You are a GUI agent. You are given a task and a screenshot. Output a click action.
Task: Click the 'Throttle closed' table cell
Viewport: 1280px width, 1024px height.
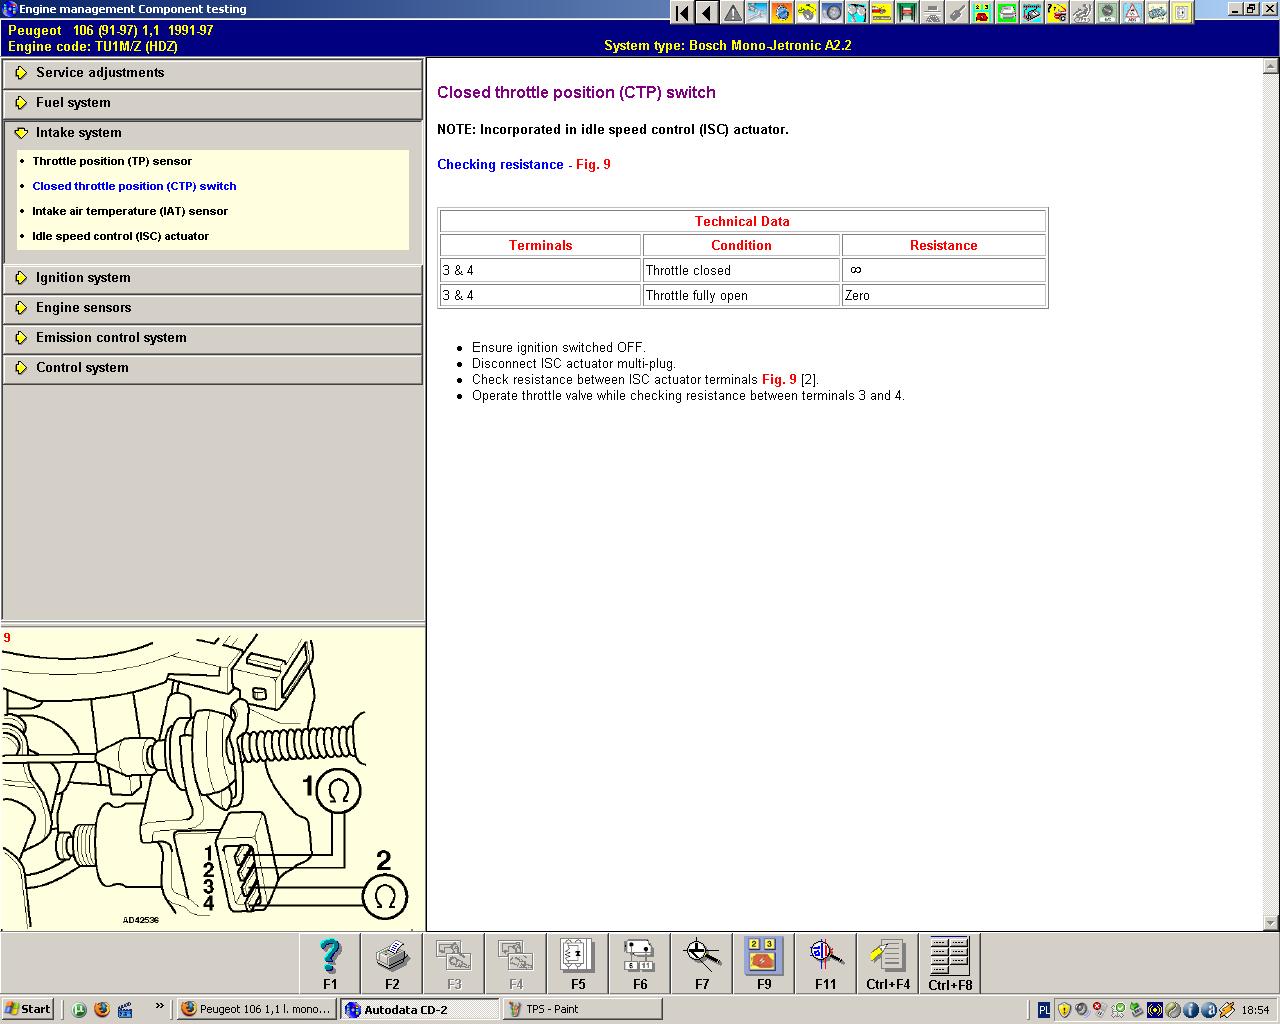(x=741, y=271)
